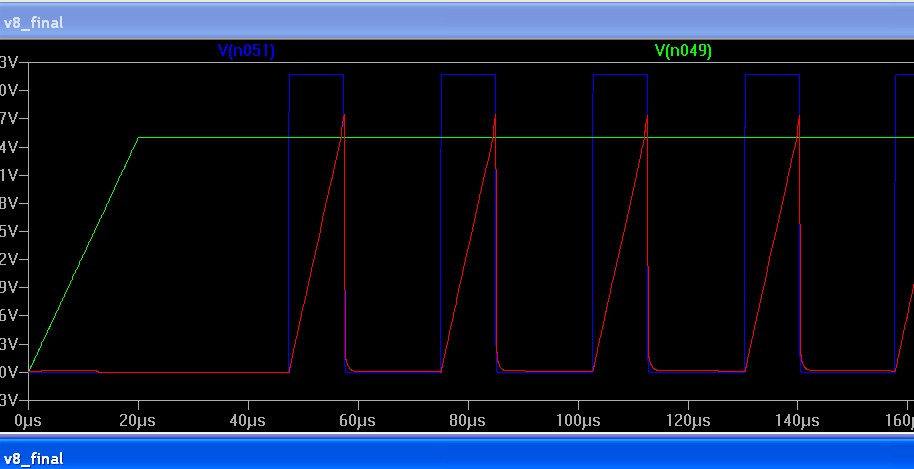Click the rising green ramp before 20µs
Screen dimensions: 914x469
click(85, 253)
